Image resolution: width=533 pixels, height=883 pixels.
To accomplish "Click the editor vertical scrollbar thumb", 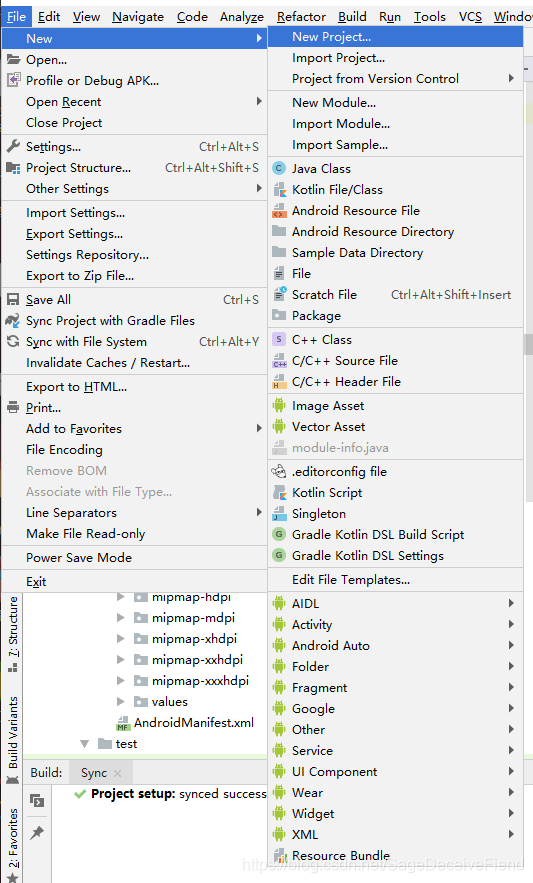I will pos(528,345).
